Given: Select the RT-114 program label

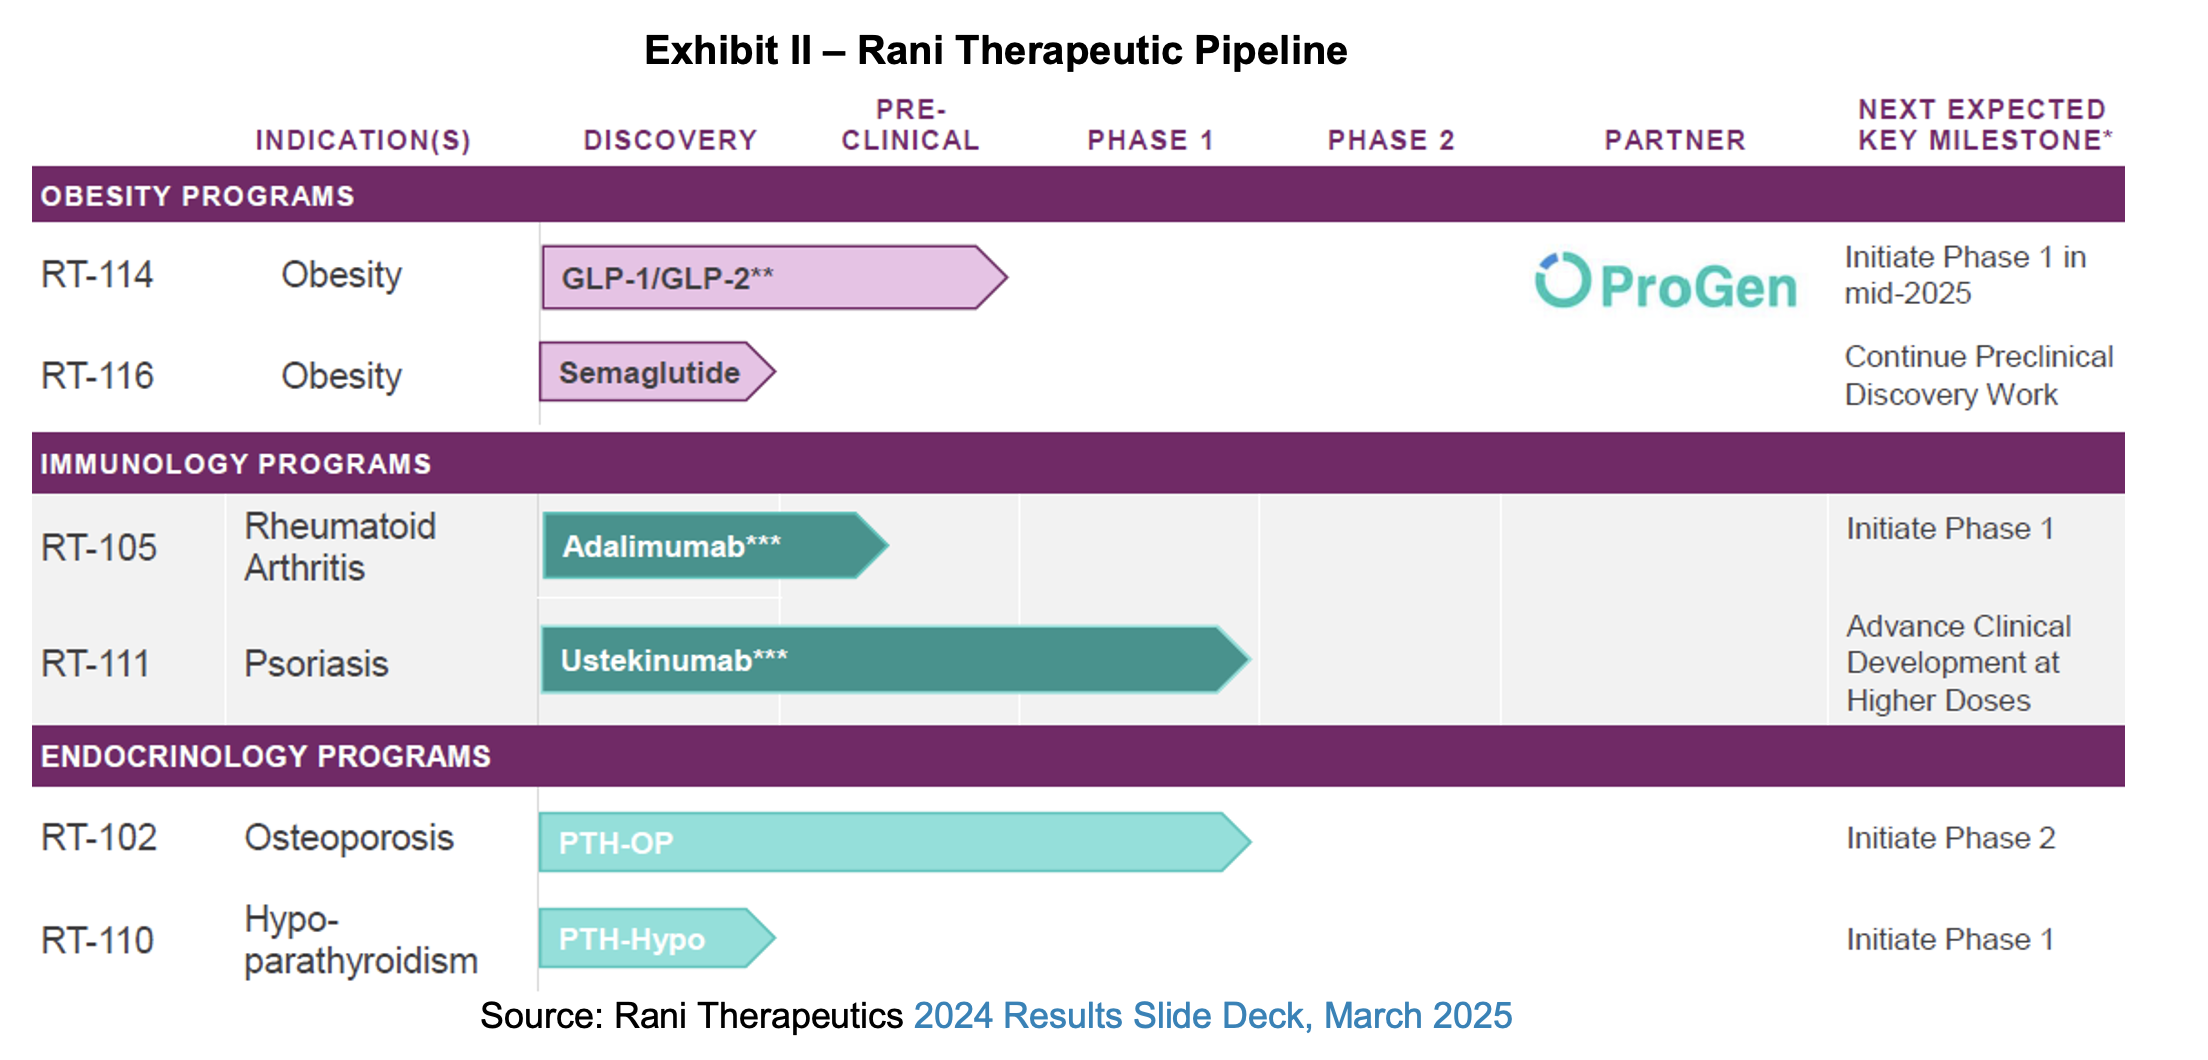Looking at the screenshot, I should 97,275.
